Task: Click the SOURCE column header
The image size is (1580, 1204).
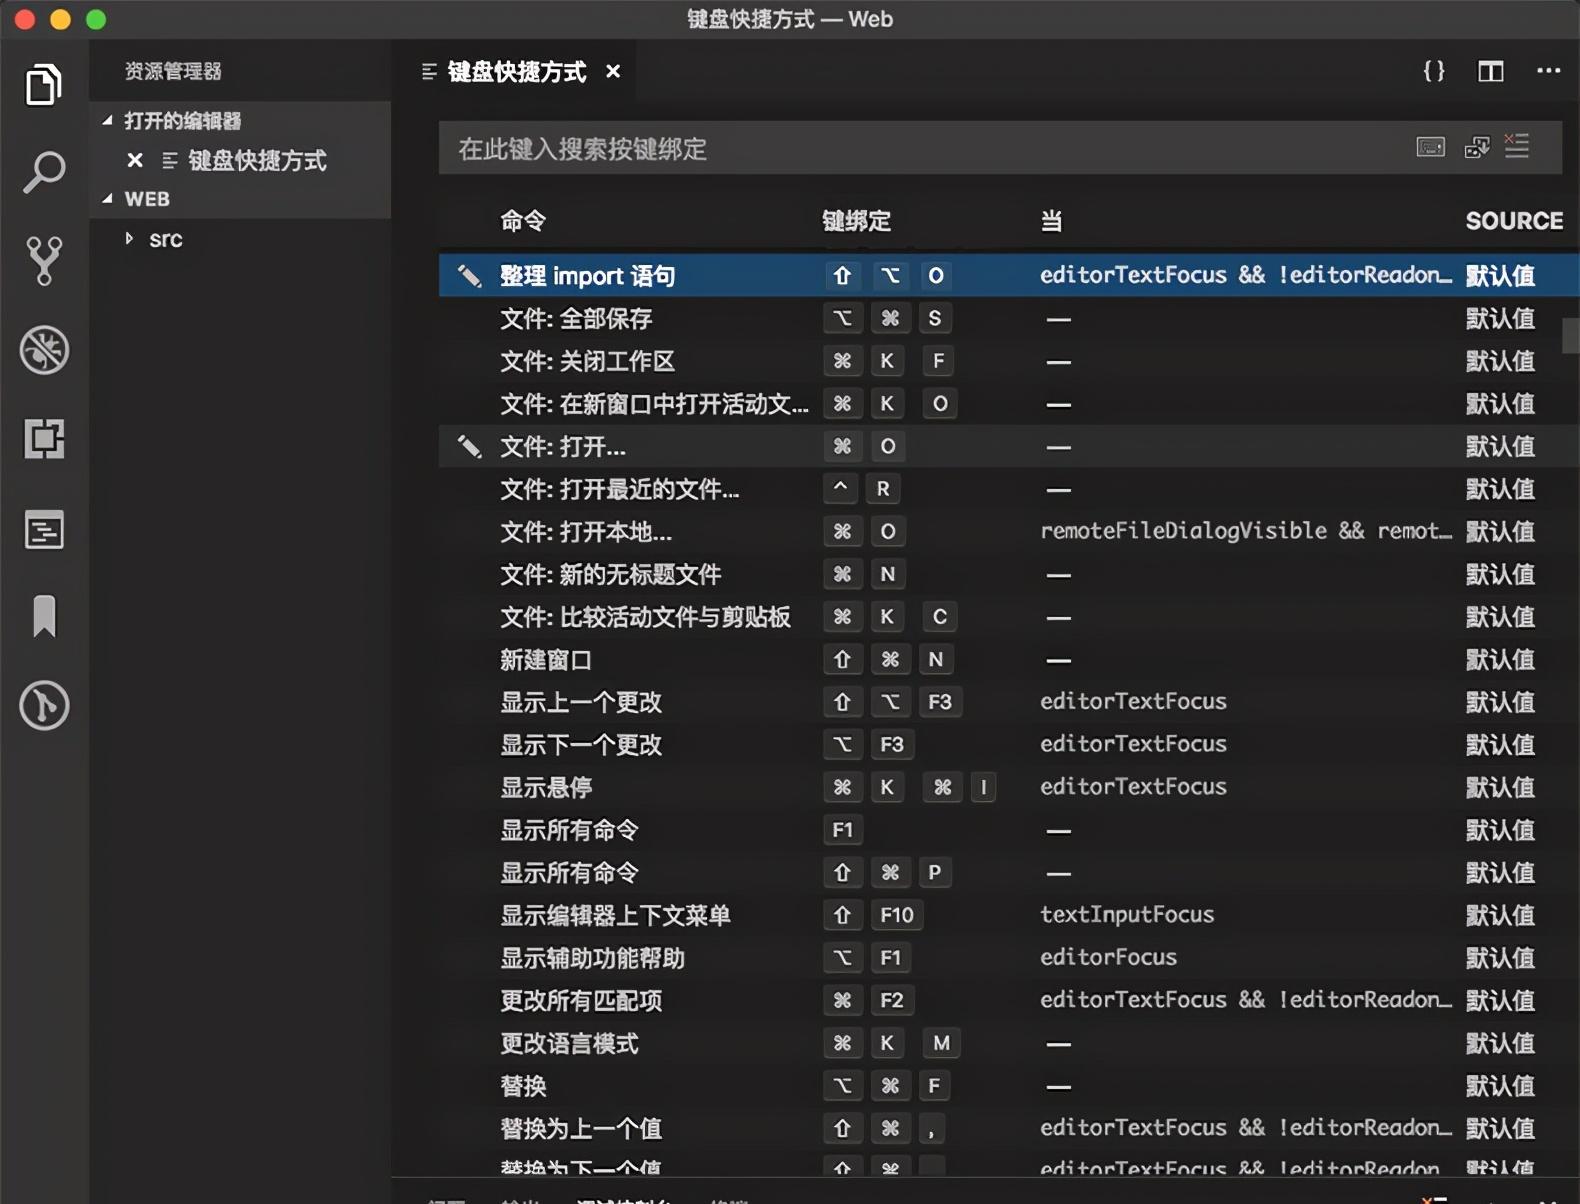Action: tap(1514, 221)
